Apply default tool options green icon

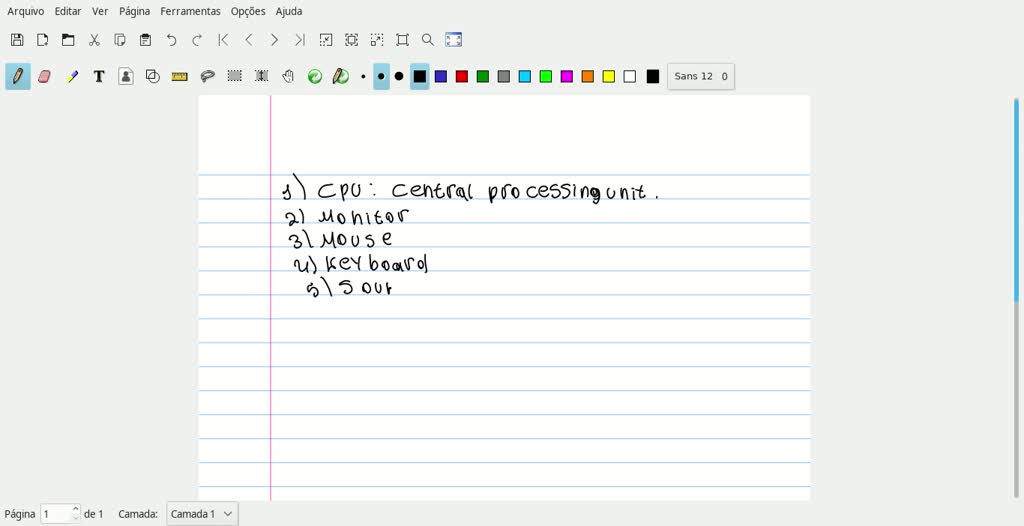[315, 76]
